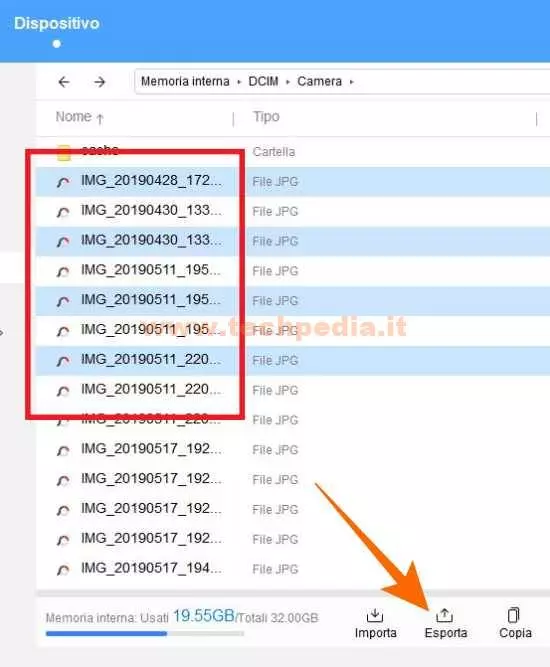Select the first IMG_20190430_133 file row

pyautogui.click(x=293, y=211)
